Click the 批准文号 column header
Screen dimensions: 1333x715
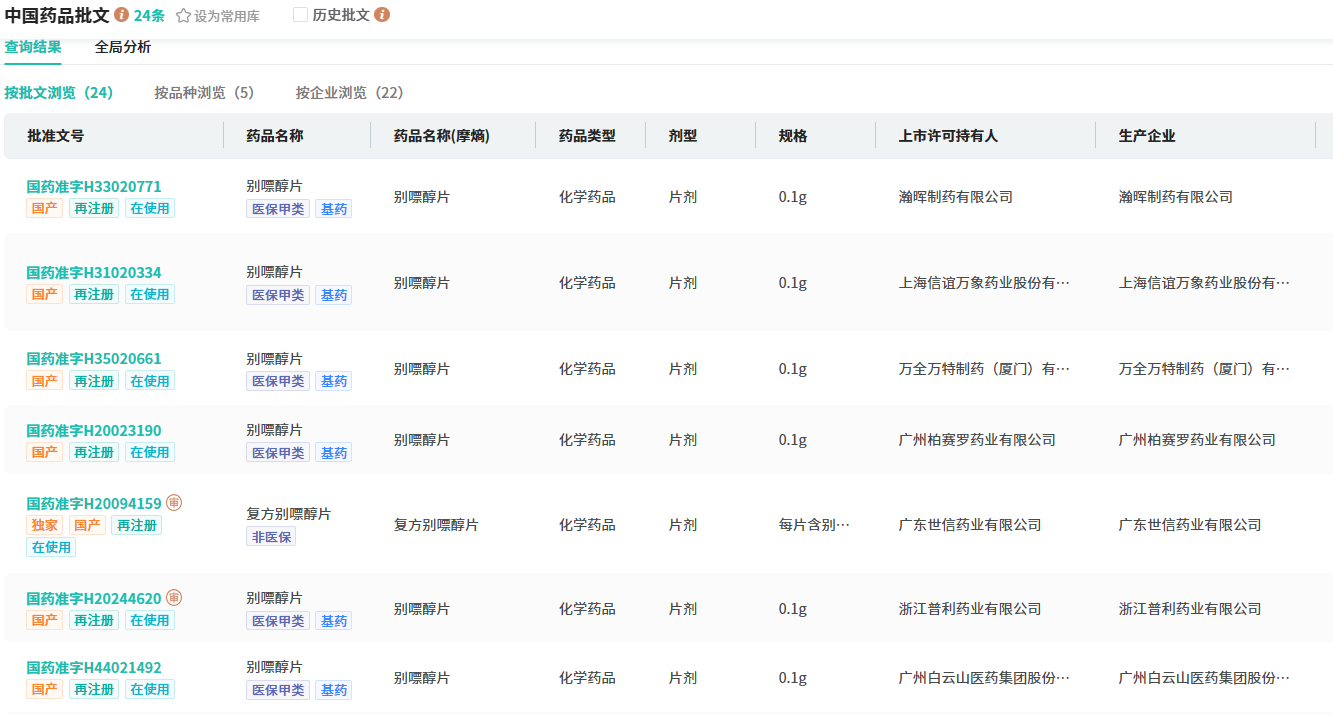click(x=56, y=136)
